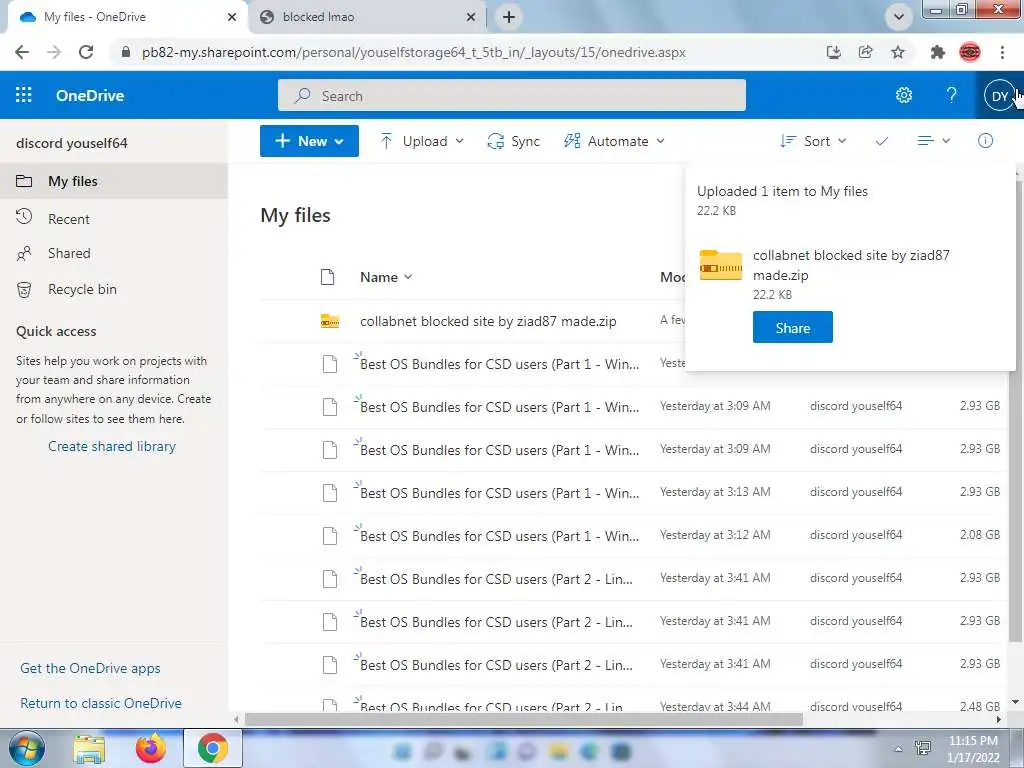Expand the Automate menu
Screen dimensions: 1024x768
pyautogui.click(x=614, y=141)
